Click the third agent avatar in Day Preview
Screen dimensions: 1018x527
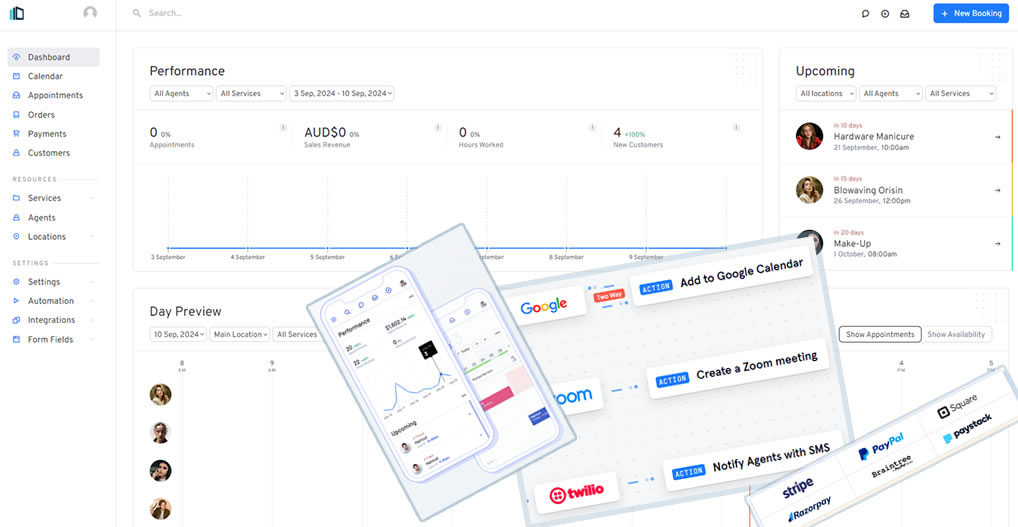[160, 471]
